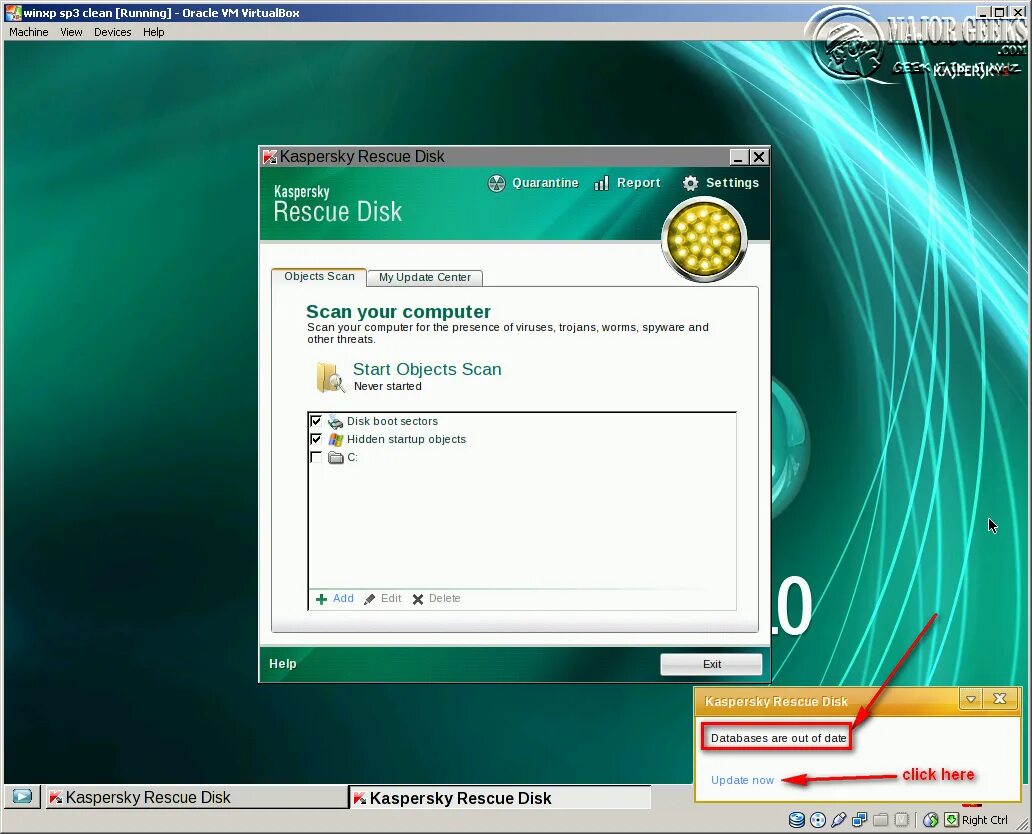Click the Start Objects Scan link

[427, 369]
